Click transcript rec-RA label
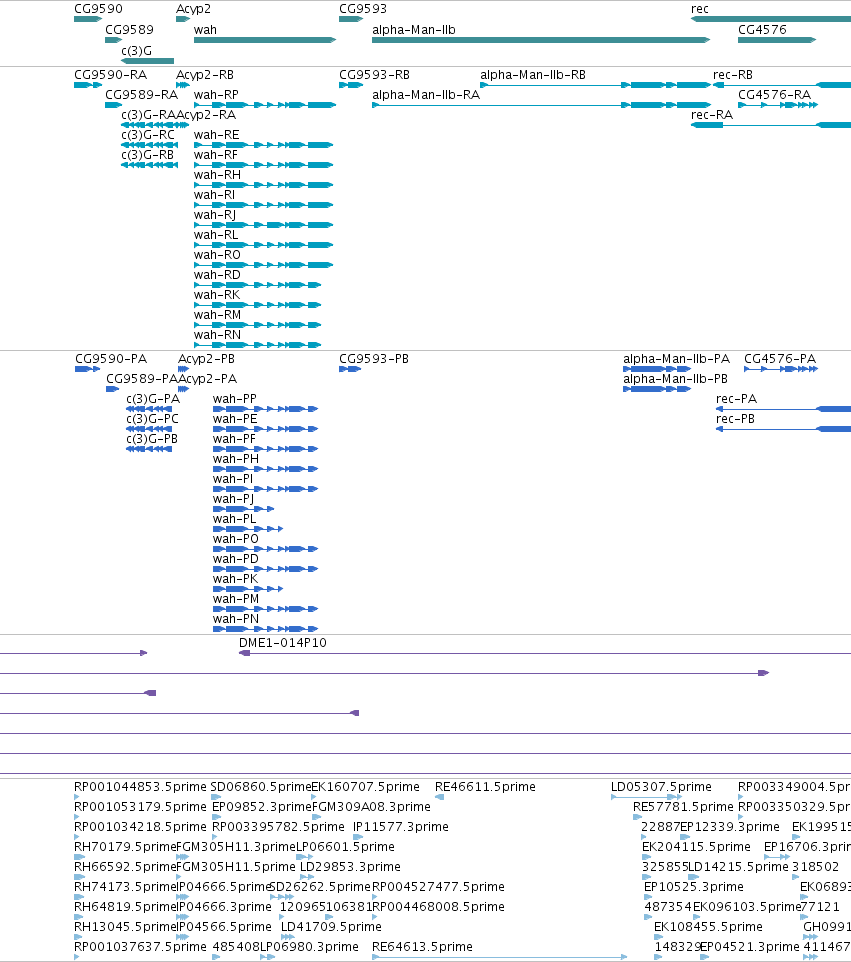The width and height of the screenshot is (851, 962). tap(712, 115)
